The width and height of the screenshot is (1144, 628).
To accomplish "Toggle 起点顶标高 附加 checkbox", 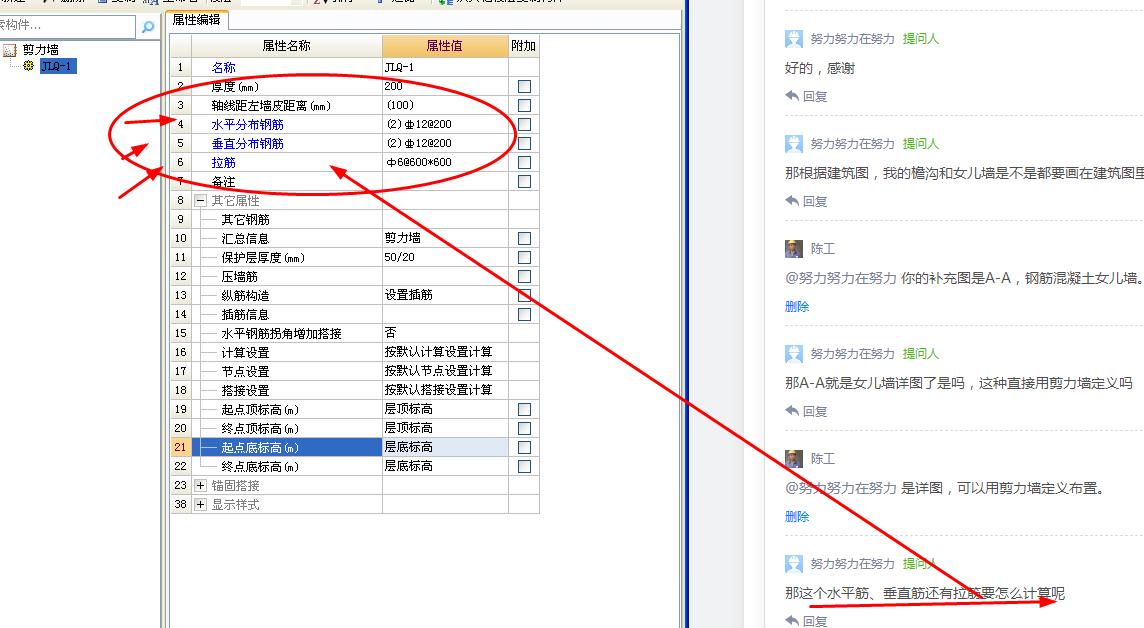I will point(524,409).
